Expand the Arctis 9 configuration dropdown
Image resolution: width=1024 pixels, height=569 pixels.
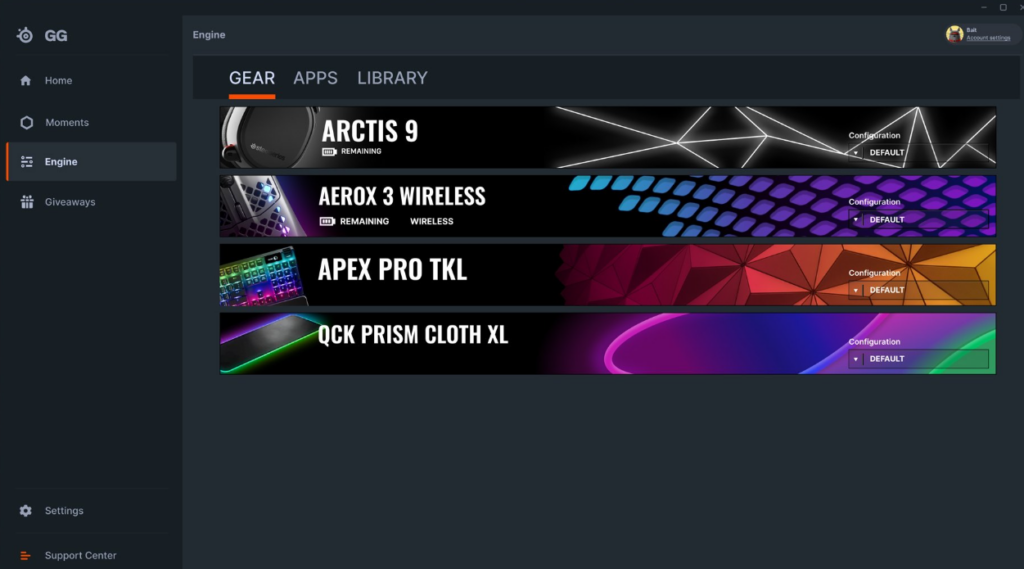pyautogui.click(x=918, y=152)
